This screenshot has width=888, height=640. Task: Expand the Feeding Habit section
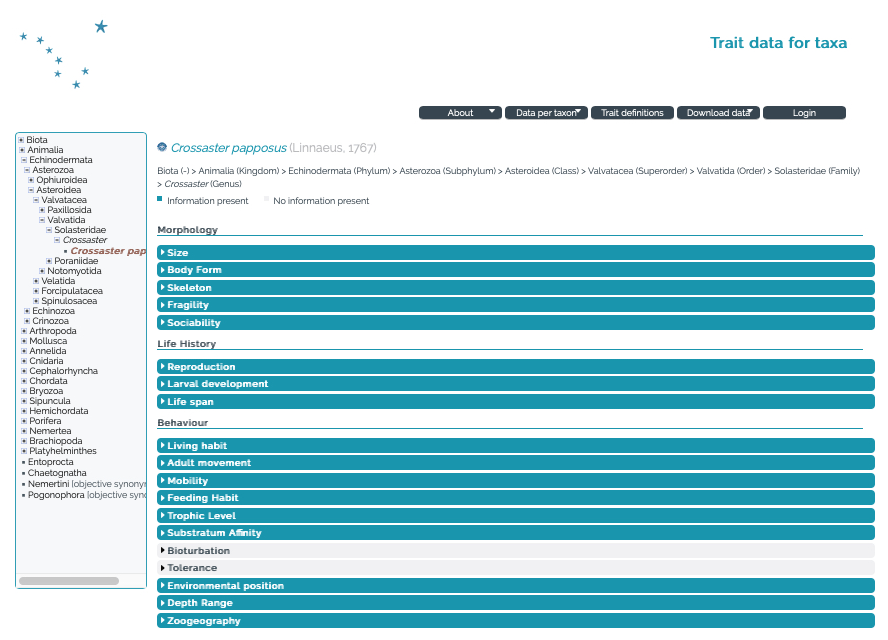click(515, 498)
